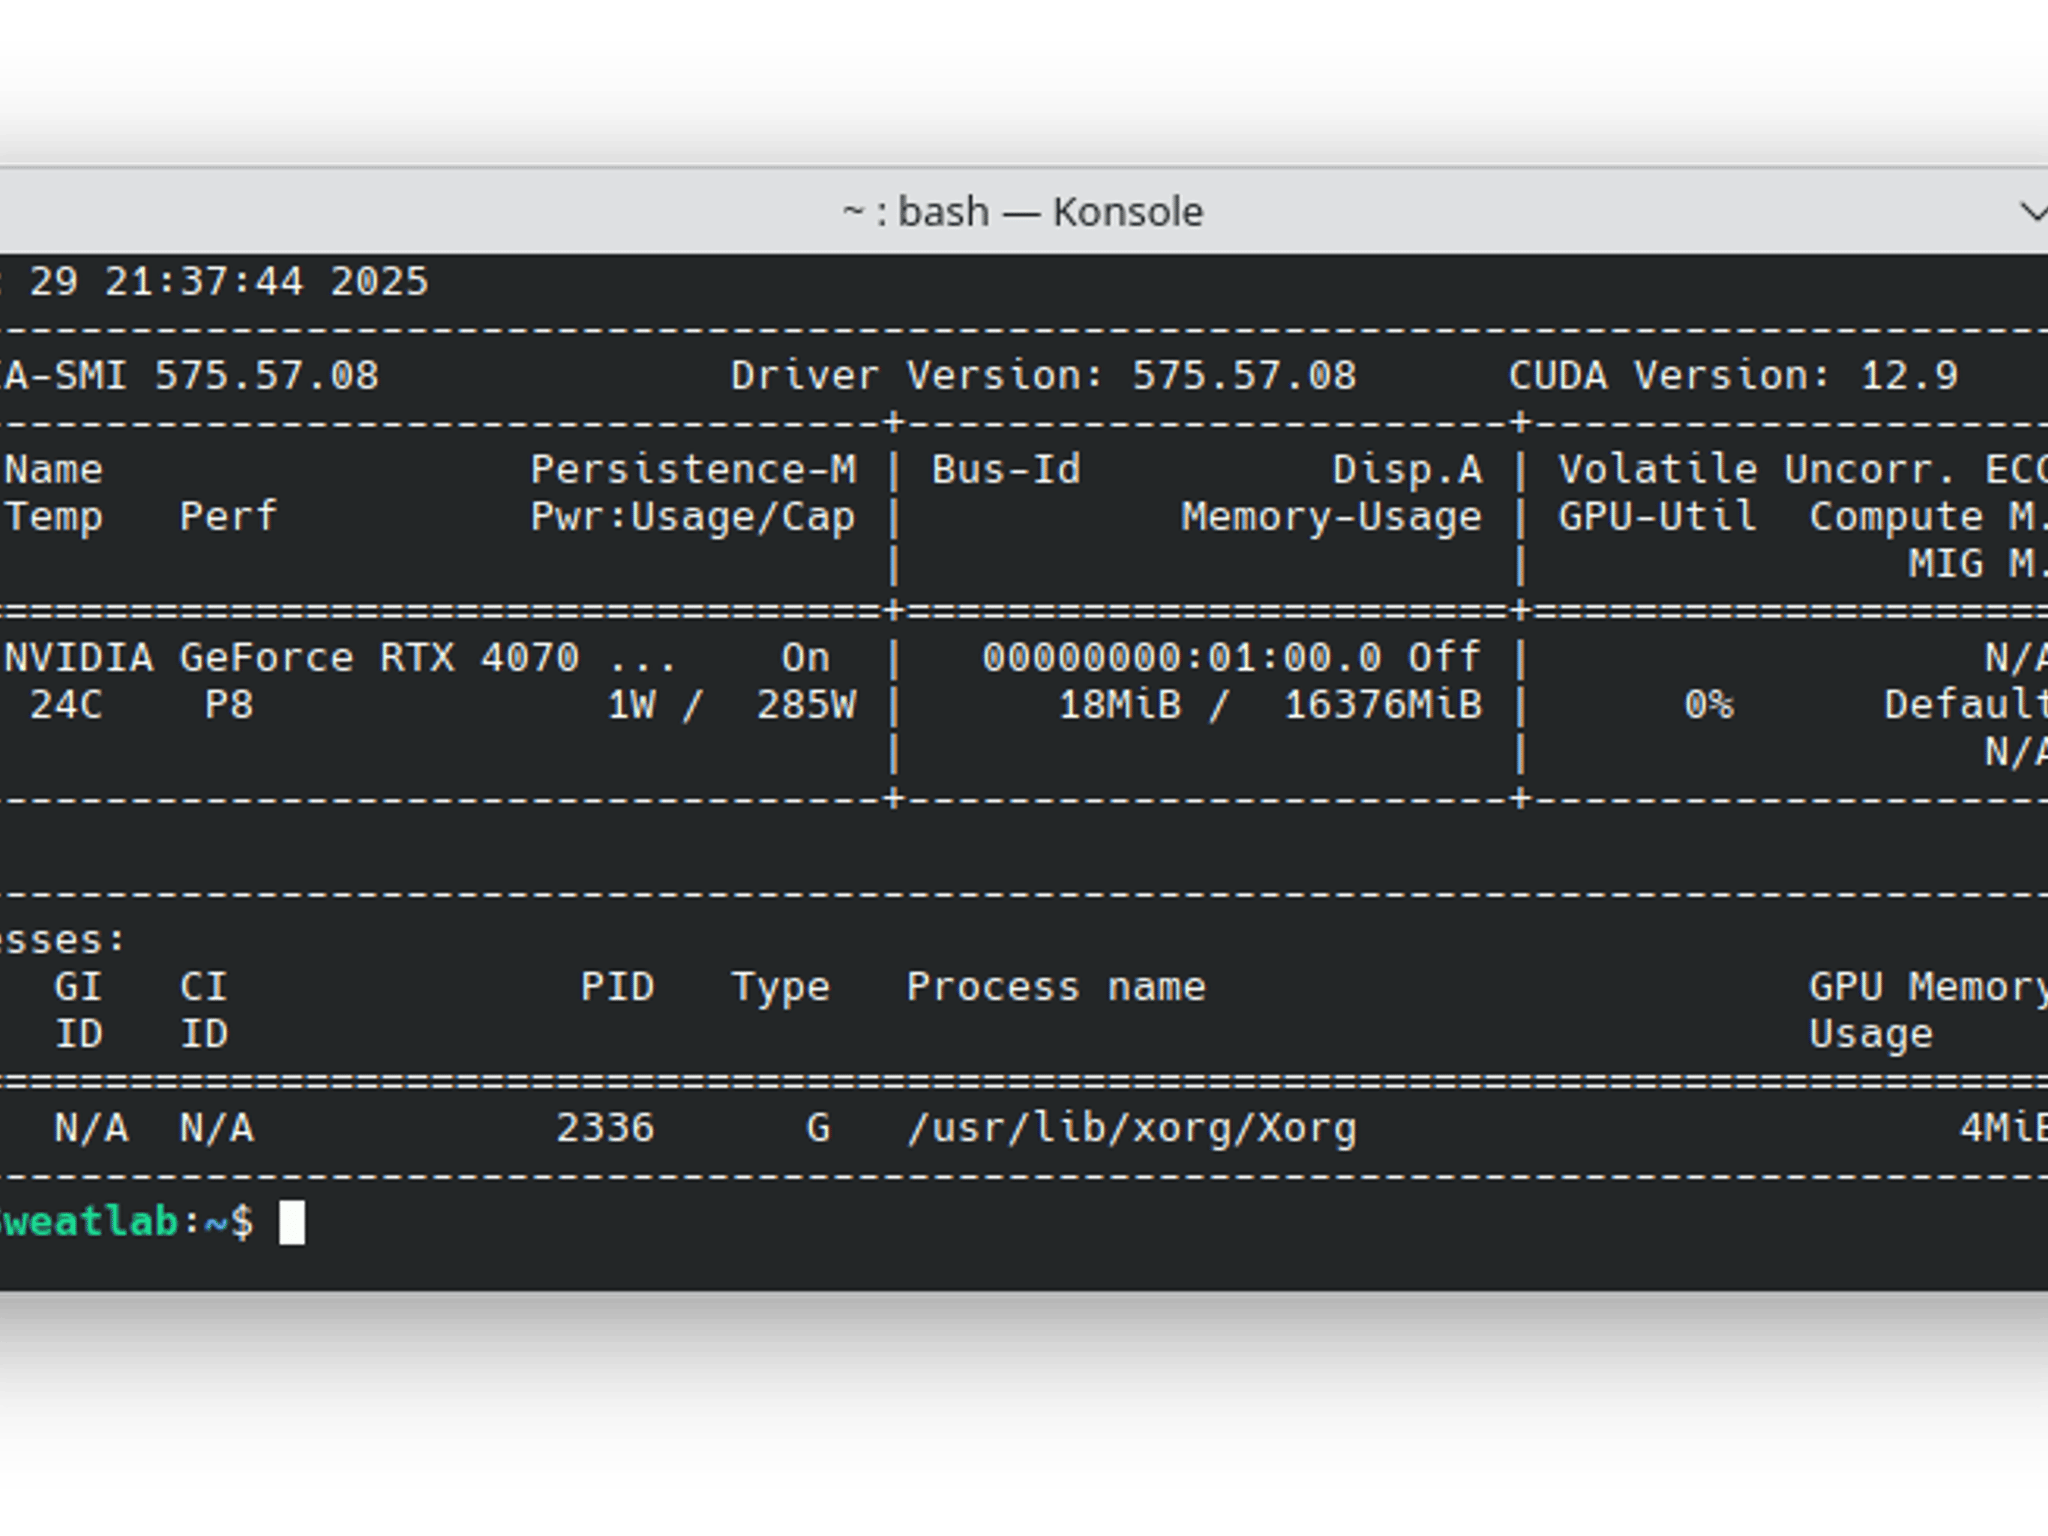Image resolution: width=2048 pixels, height=1536 pixels.
Task: Click the P8 performance state value
Action: coord(229,705)
